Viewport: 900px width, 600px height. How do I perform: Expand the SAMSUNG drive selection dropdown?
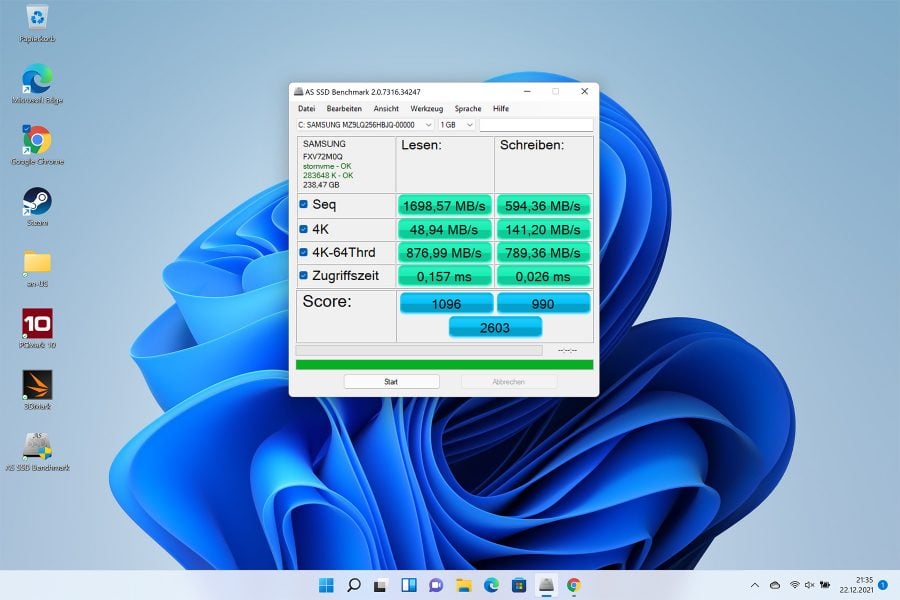tap(365, 125)
